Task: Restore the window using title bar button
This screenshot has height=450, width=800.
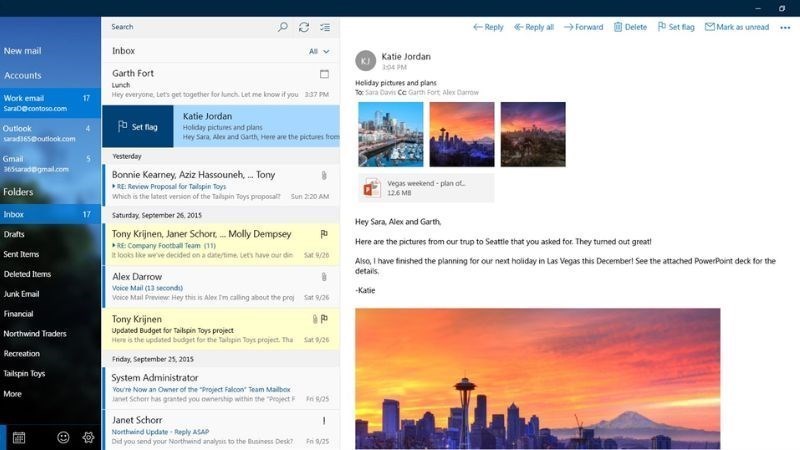Action: tap(782, 8)
